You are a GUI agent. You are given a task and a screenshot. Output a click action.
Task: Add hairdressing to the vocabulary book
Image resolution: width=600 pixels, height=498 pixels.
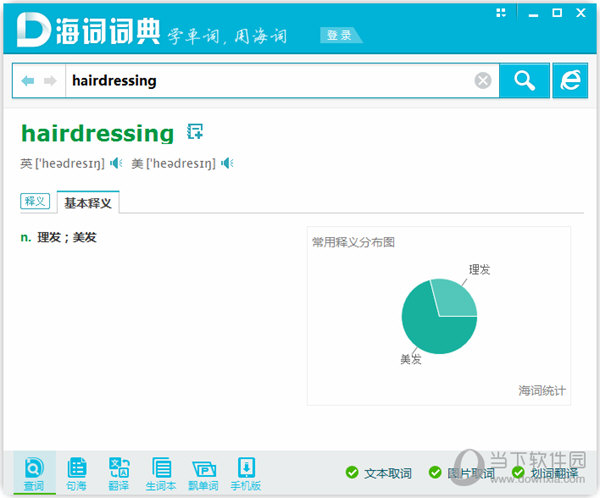[x=196, y=132]
